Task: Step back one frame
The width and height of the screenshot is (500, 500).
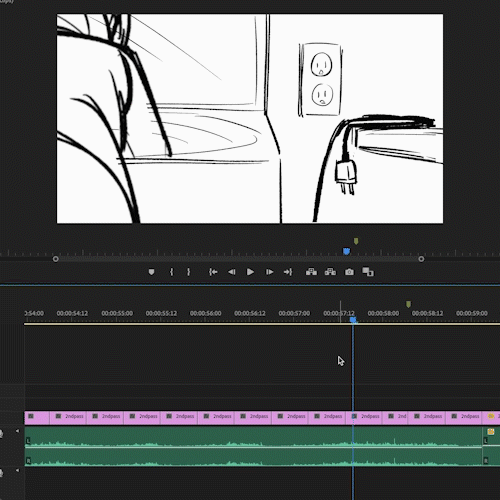Action: tap(232, 272)
